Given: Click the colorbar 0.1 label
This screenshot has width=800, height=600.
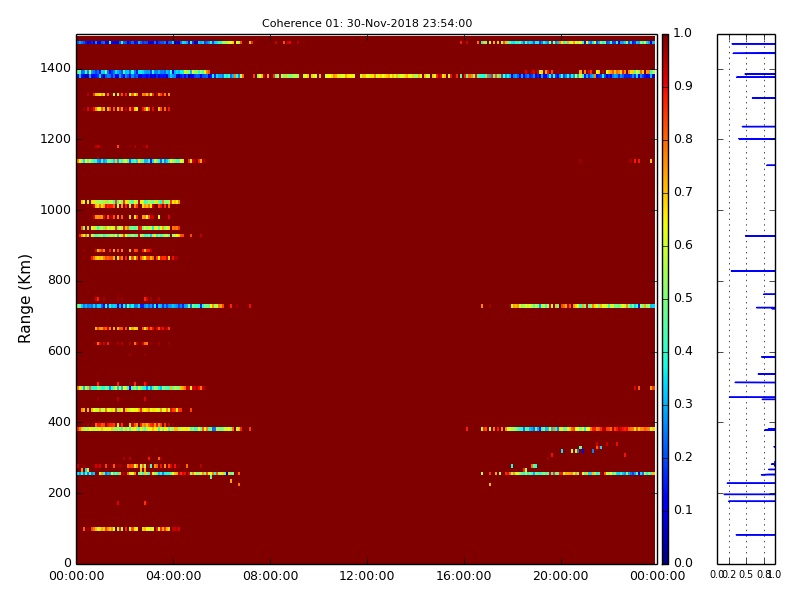Looking at the screenshot, I should coord(683,510).
